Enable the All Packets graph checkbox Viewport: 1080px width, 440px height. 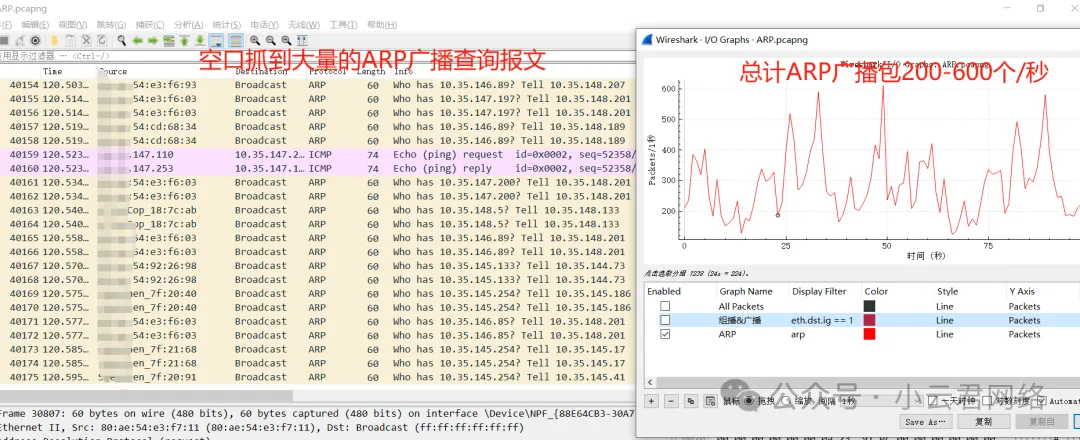665,306
